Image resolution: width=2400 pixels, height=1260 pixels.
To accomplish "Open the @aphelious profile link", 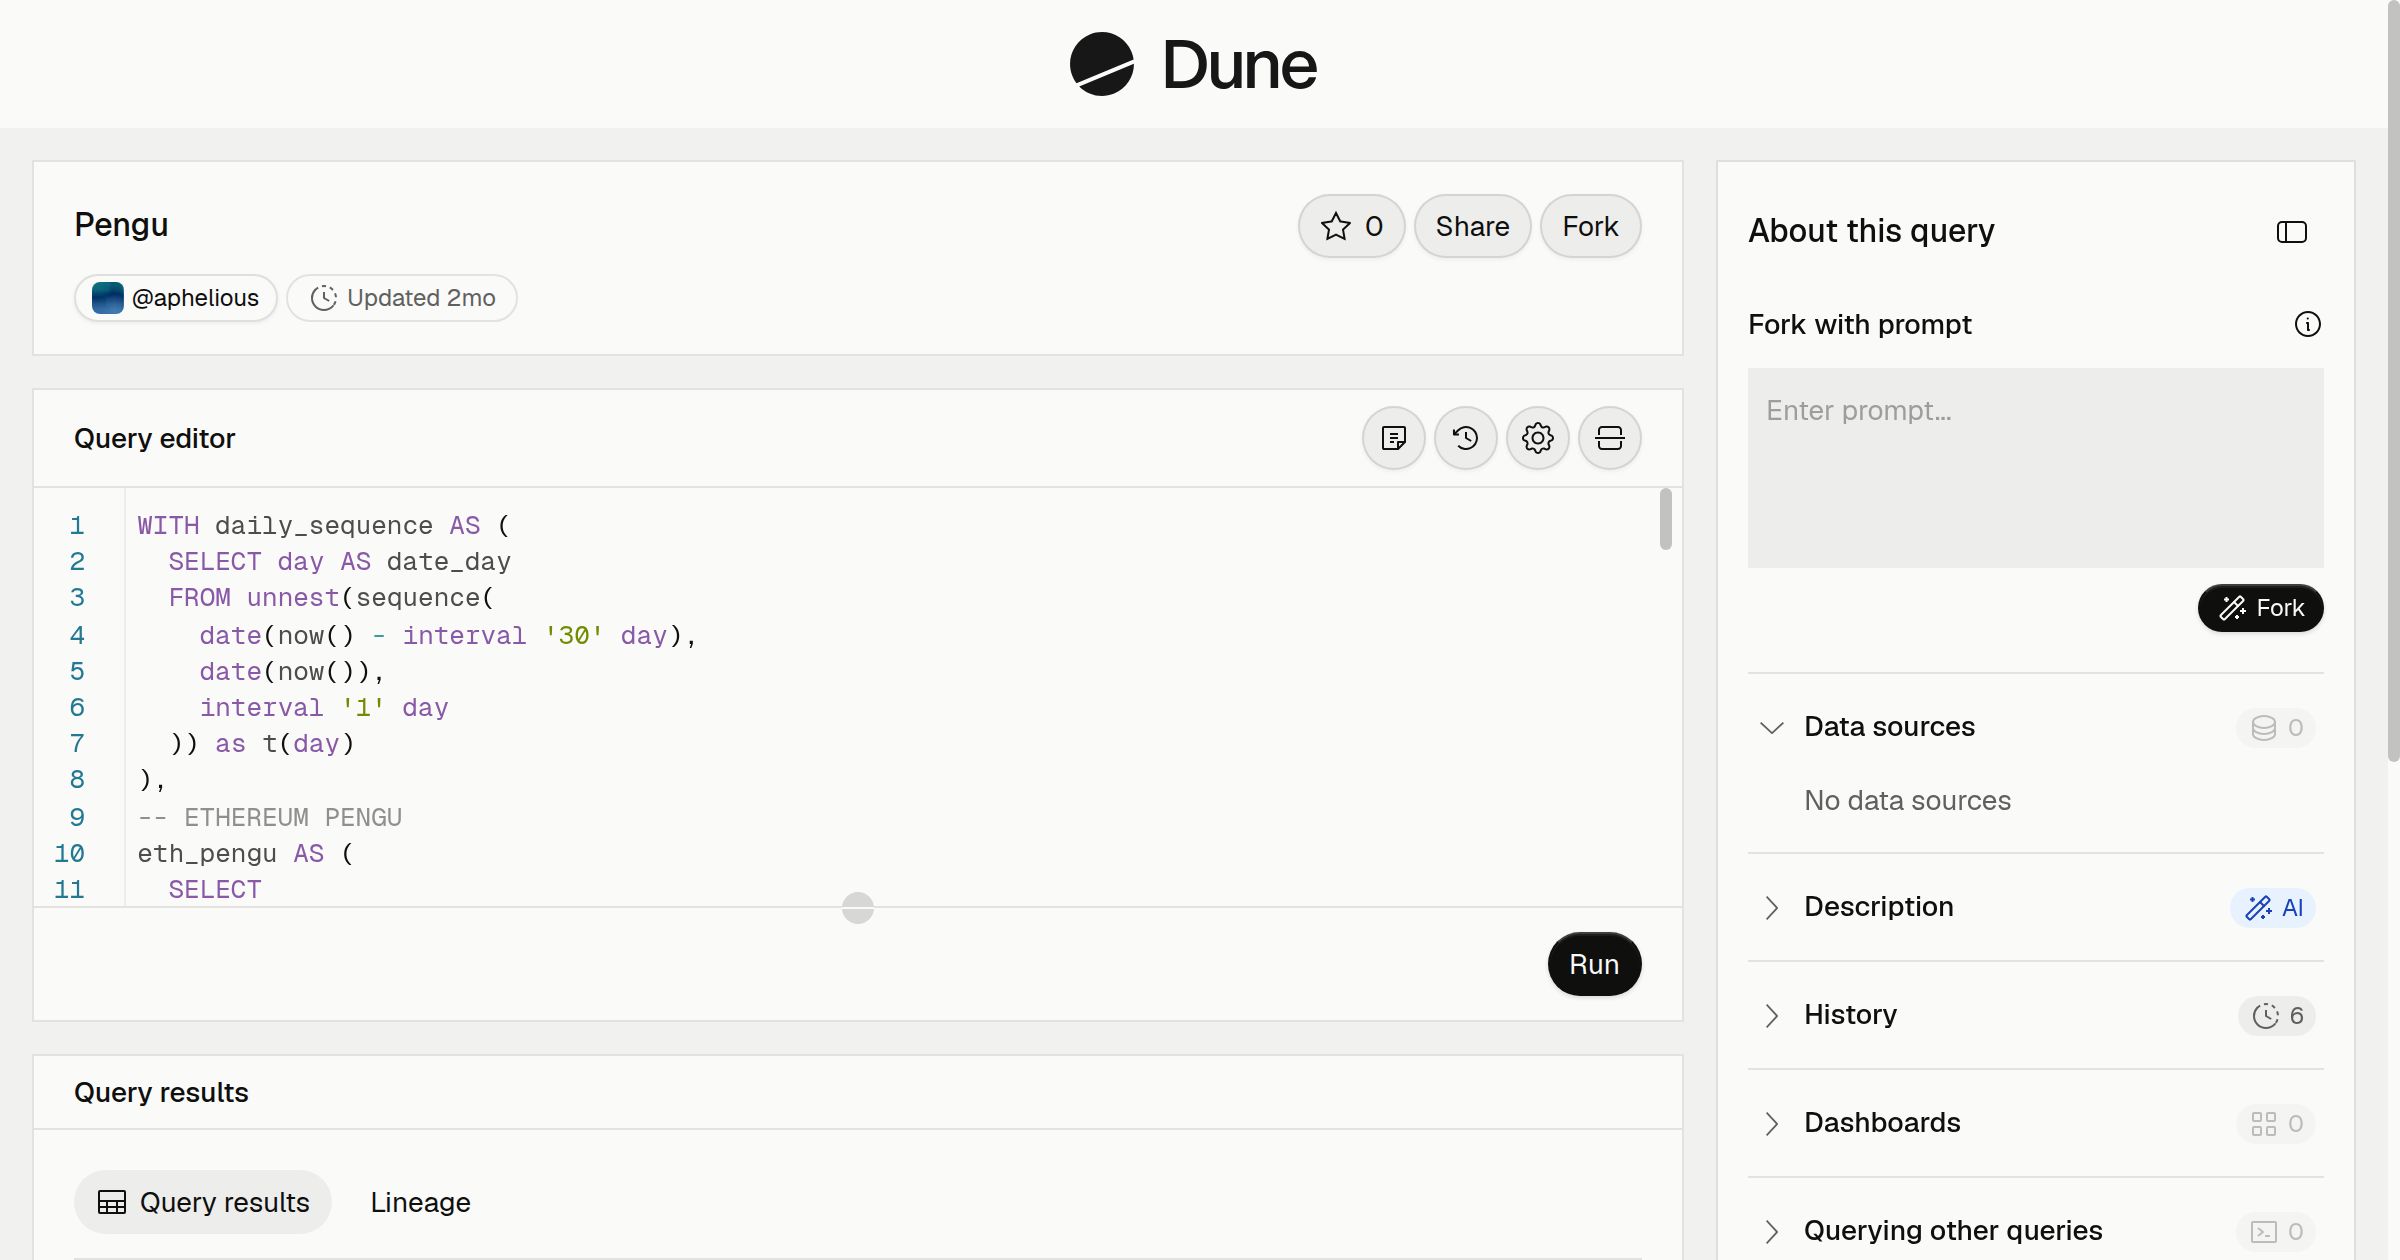I will pos(176,298).
